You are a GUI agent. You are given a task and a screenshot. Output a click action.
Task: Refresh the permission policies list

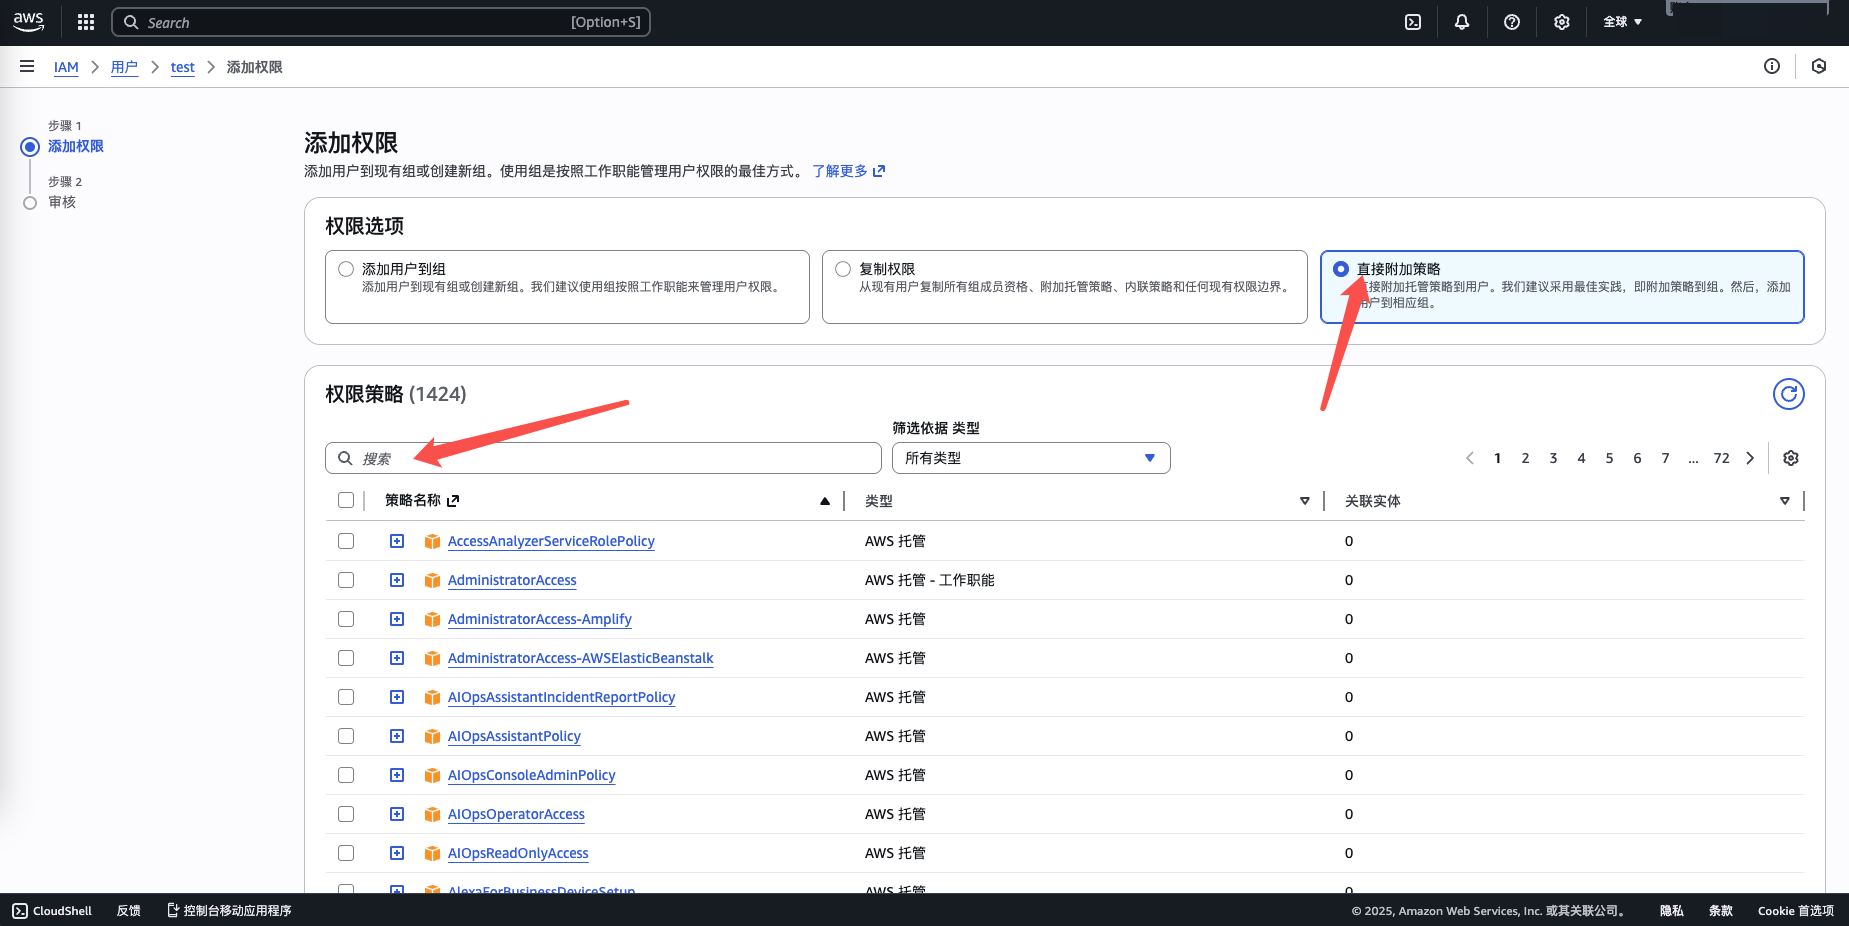pyautogui.click(x=1788, y=394)
